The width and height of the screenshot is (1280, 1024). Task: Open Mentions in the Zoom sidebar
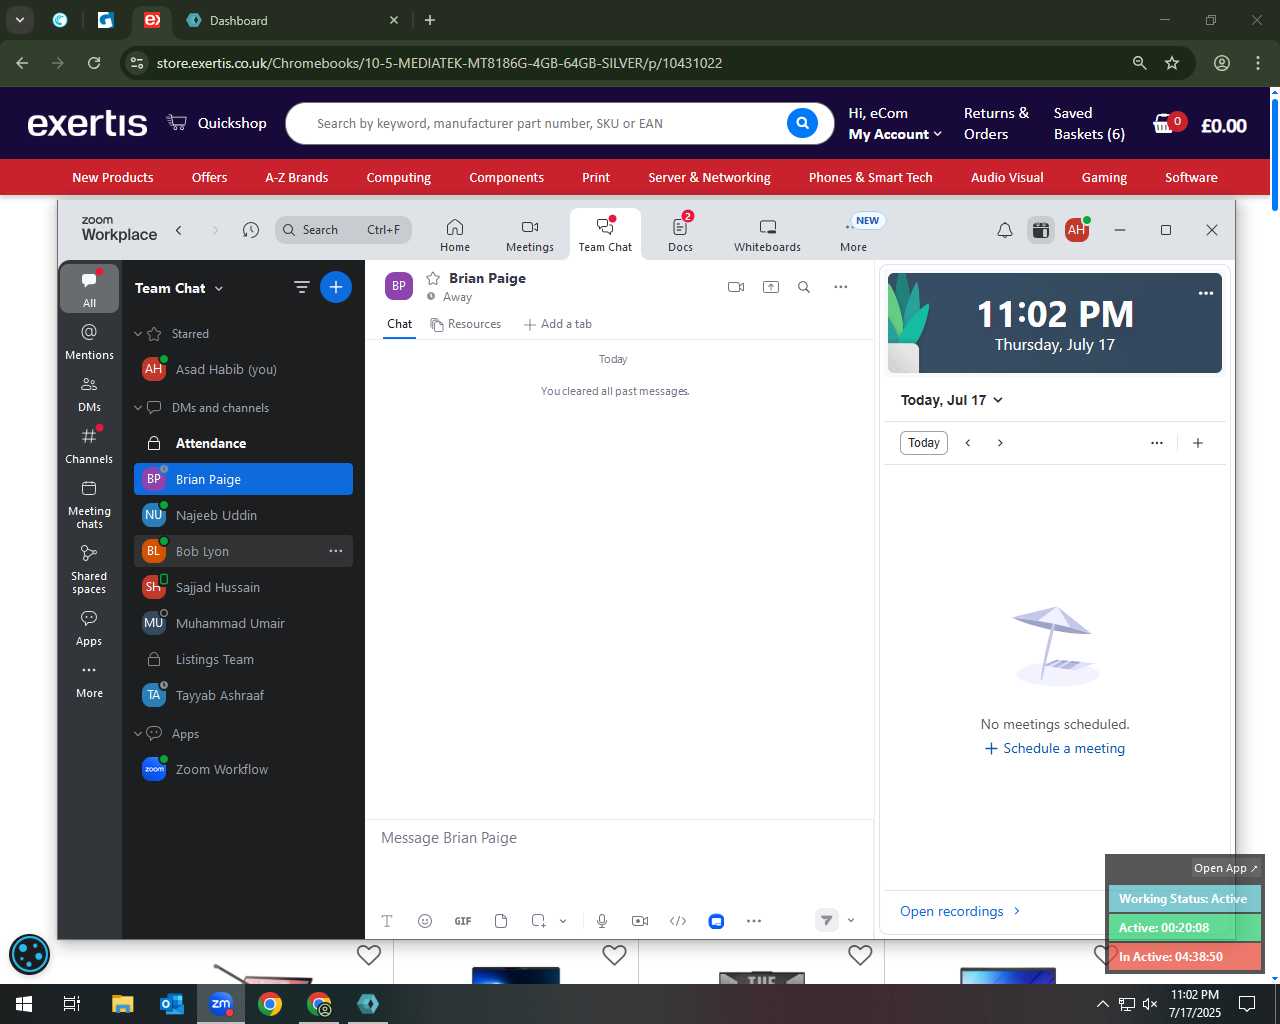89,341
